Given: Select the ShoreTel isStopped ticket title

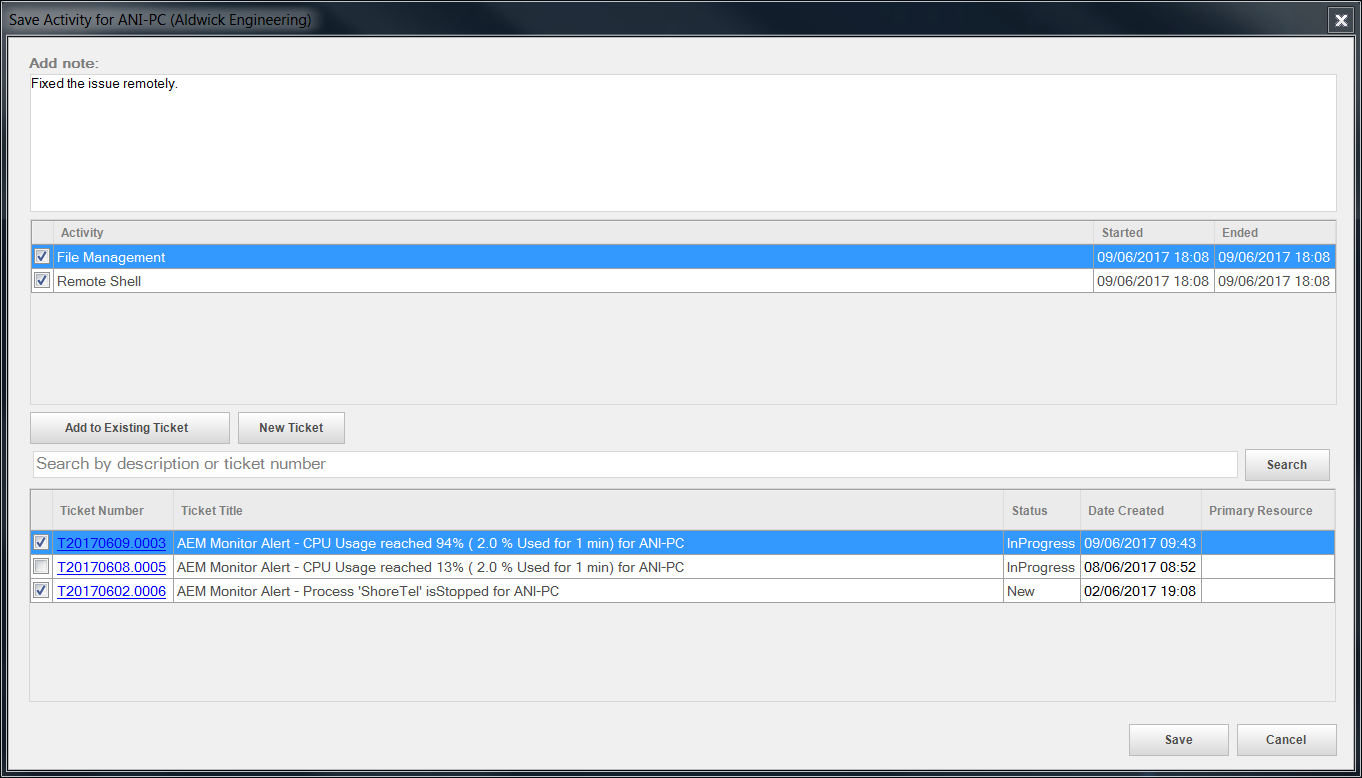Looking at the screenshot, I should click(368, 591).
